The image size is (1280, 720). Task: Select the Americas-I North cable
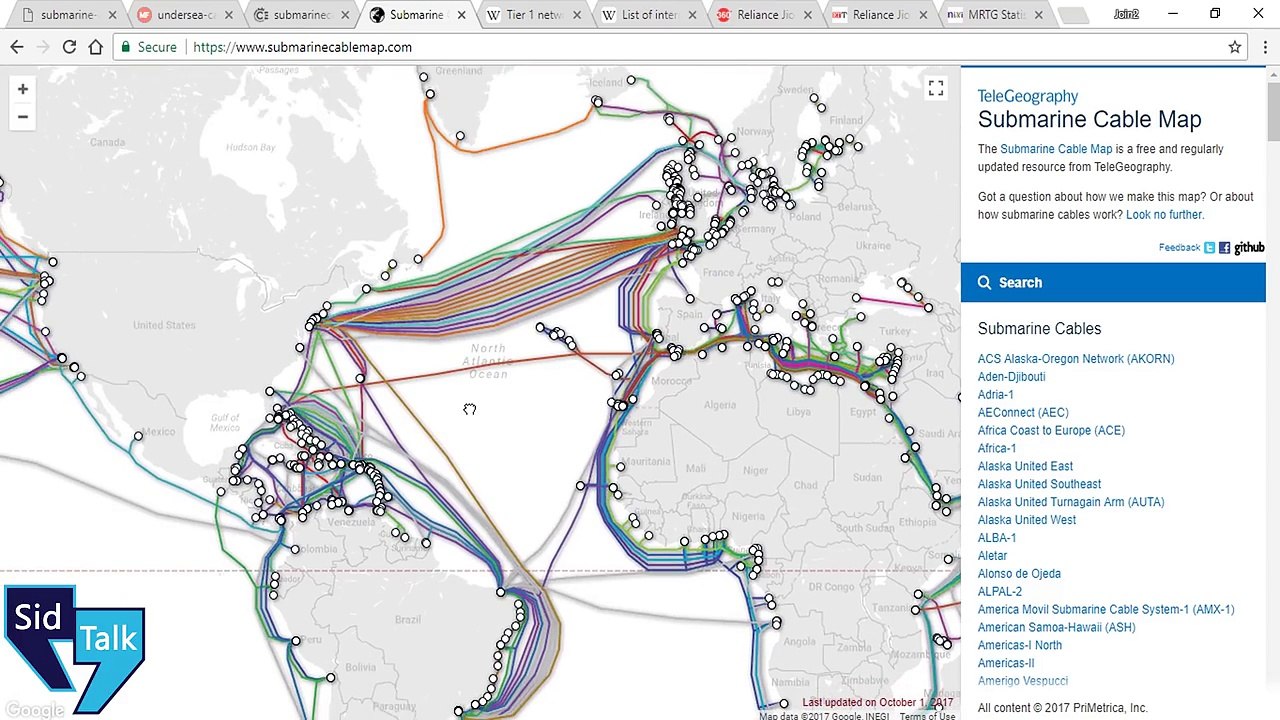pos(1020,646)
